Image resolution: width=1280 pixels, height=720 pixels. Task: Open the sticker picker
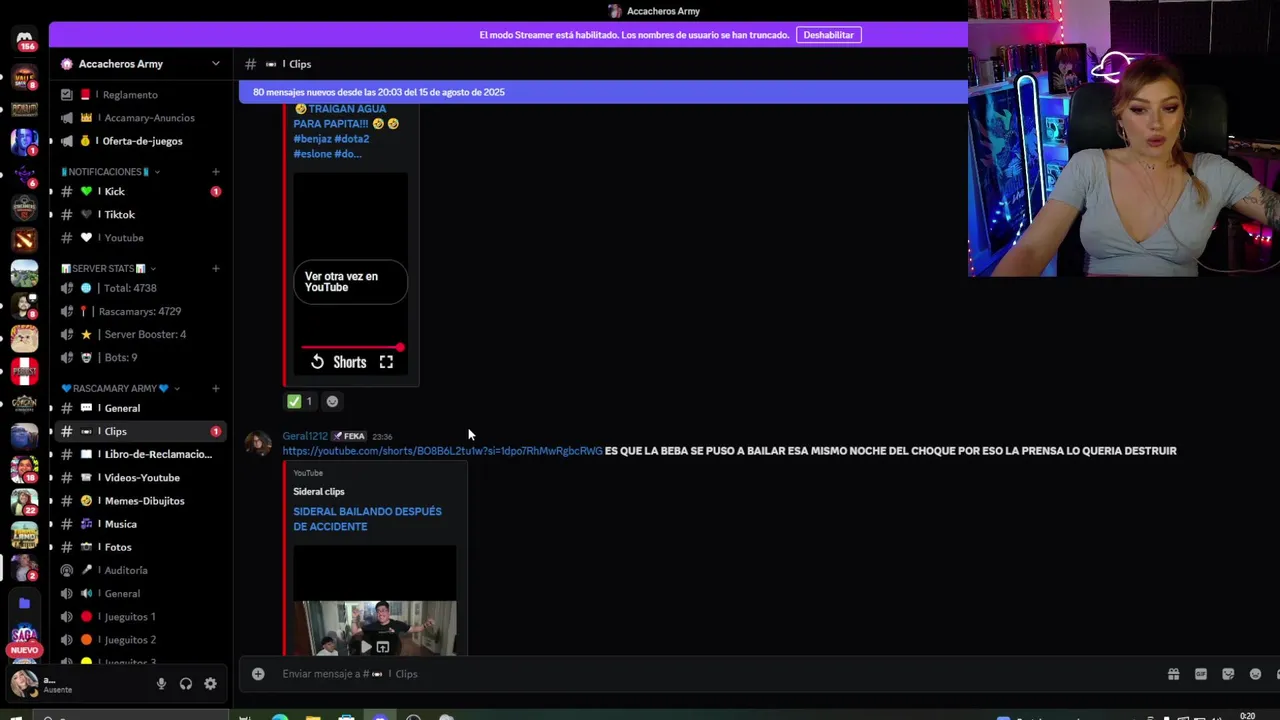click(x=1228, y=674)
